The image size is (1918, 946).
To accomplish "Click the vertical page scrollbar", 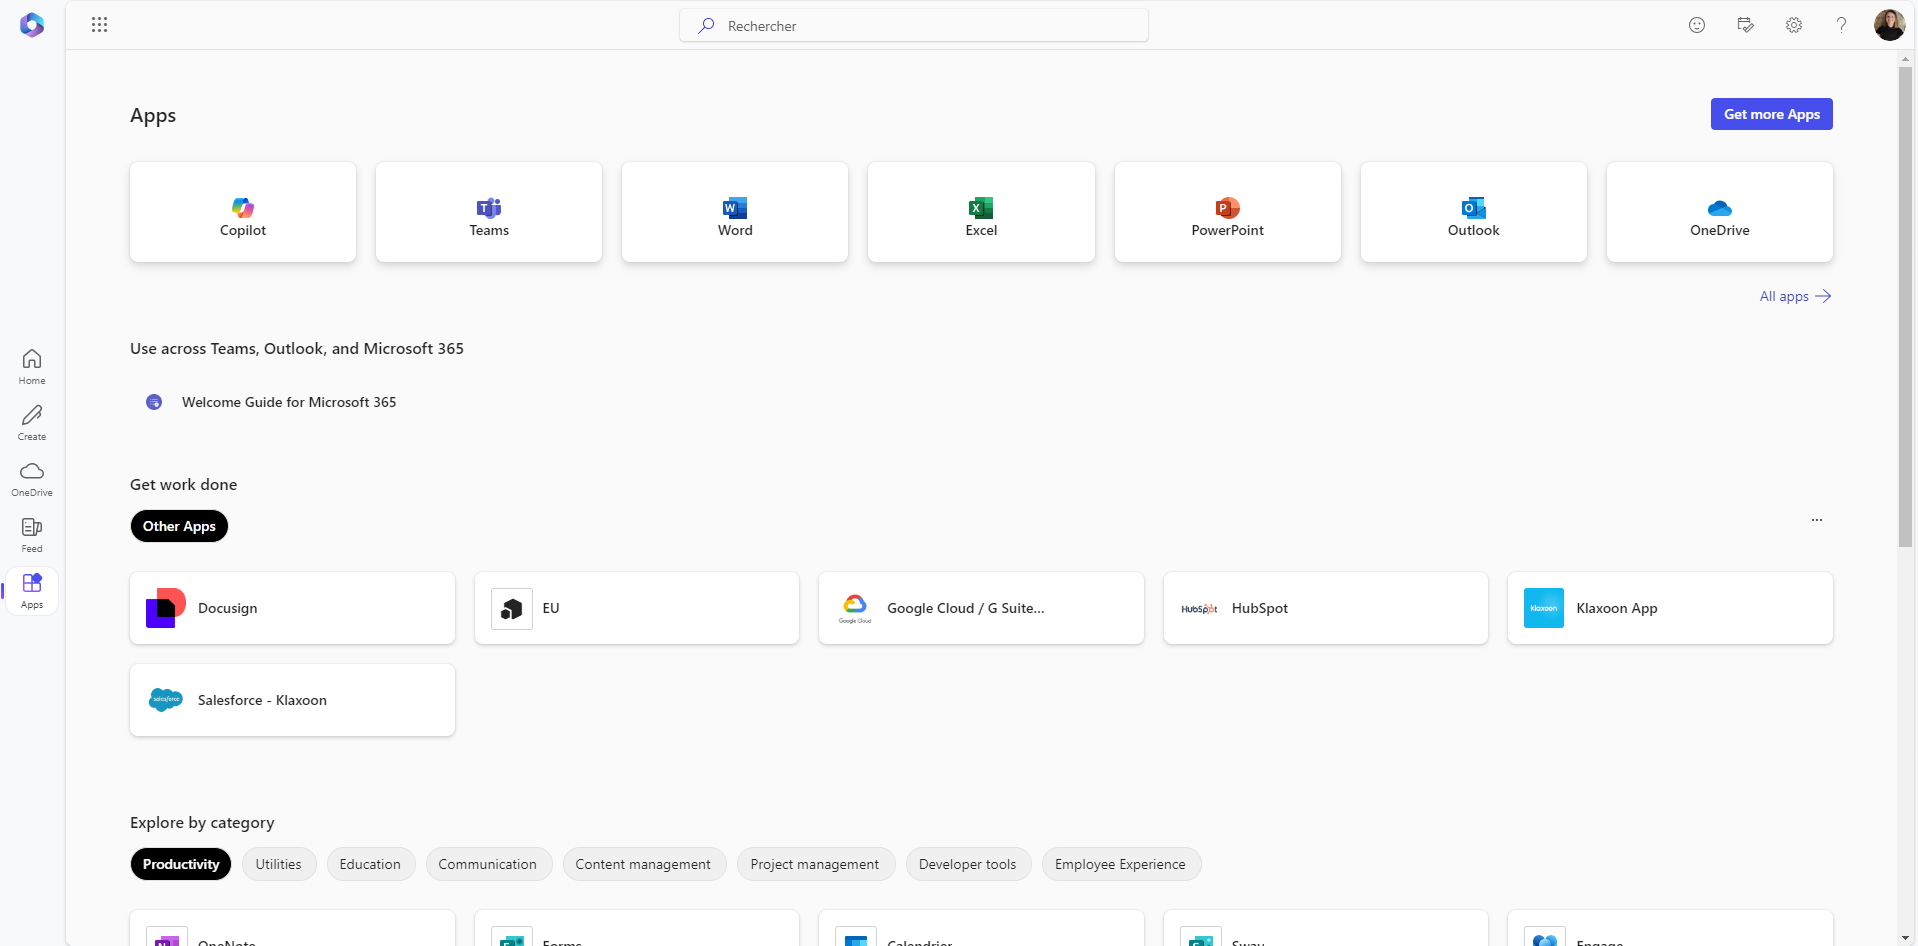I will 1905,300.
